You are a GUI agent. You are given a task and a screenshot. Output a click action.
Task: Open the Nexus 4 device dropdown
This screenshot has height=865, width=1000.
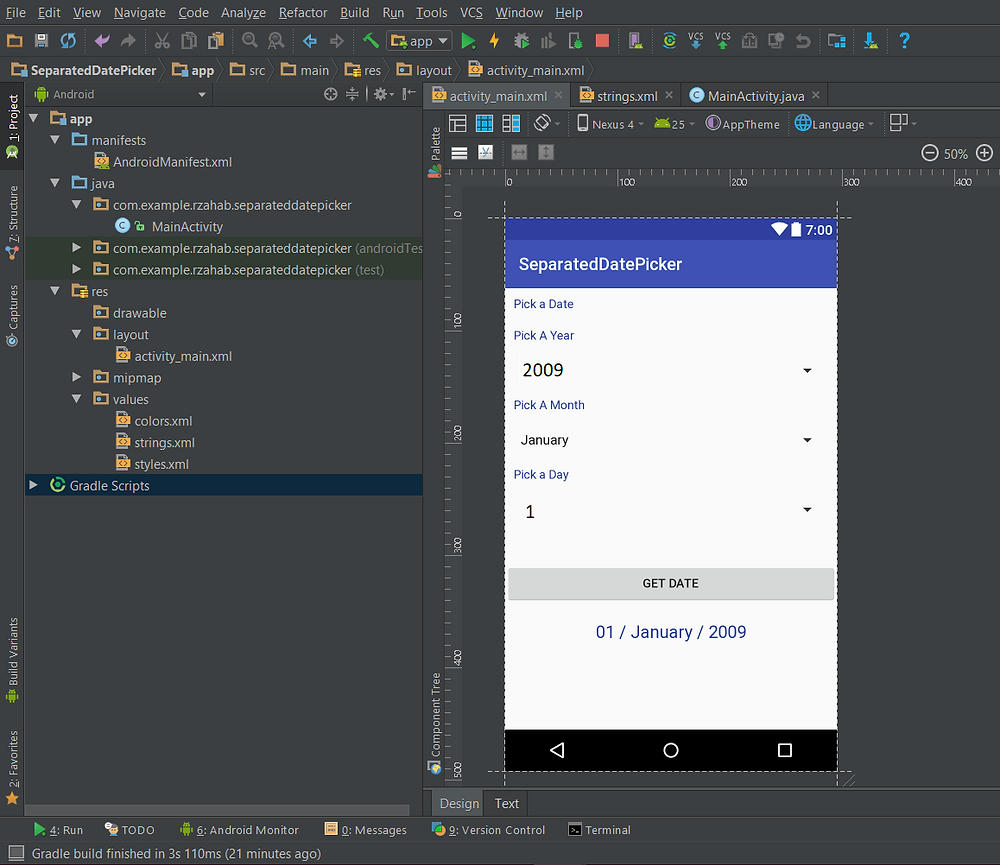point(610,124)
